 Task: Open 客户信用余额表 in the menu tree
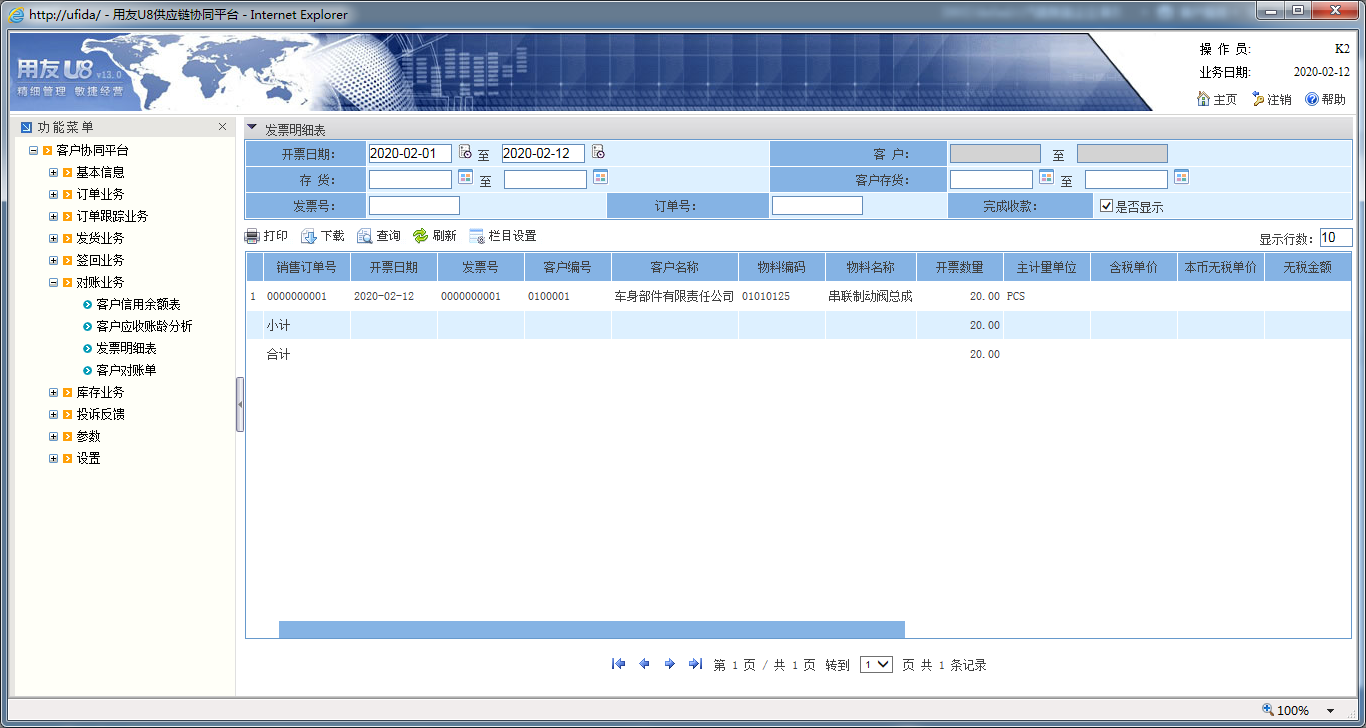(x=138, y=304)
